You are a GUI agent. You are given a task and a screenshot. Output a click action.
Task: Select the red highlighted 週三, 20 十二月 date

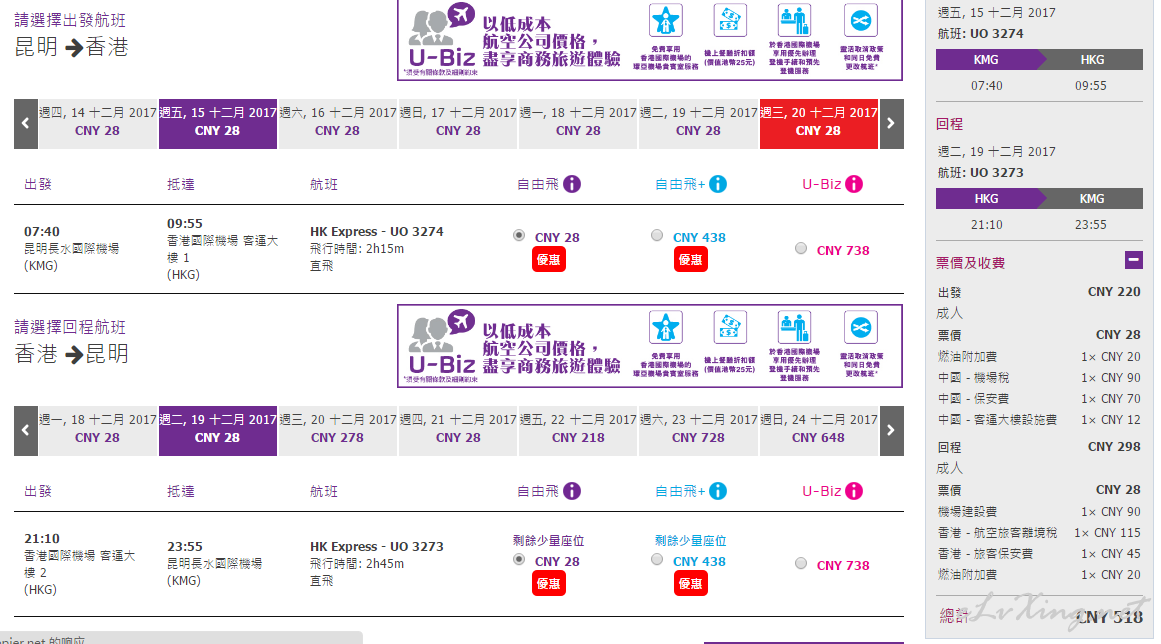818,124
